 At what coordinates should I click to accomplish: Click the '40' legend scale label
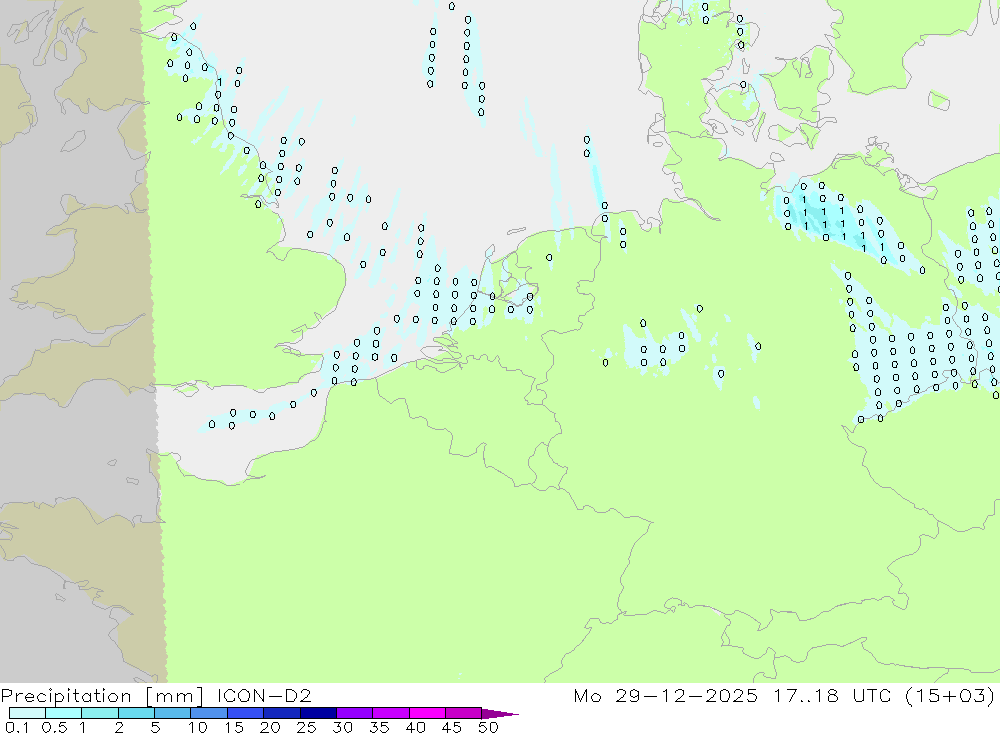click(x=416, y=727)
